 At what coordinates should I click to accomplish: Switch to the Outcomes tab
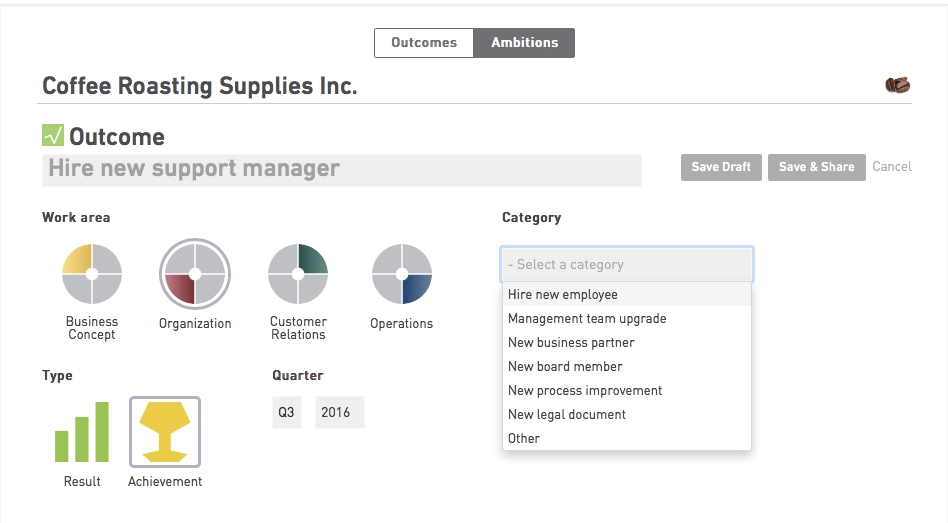[424, 43]
